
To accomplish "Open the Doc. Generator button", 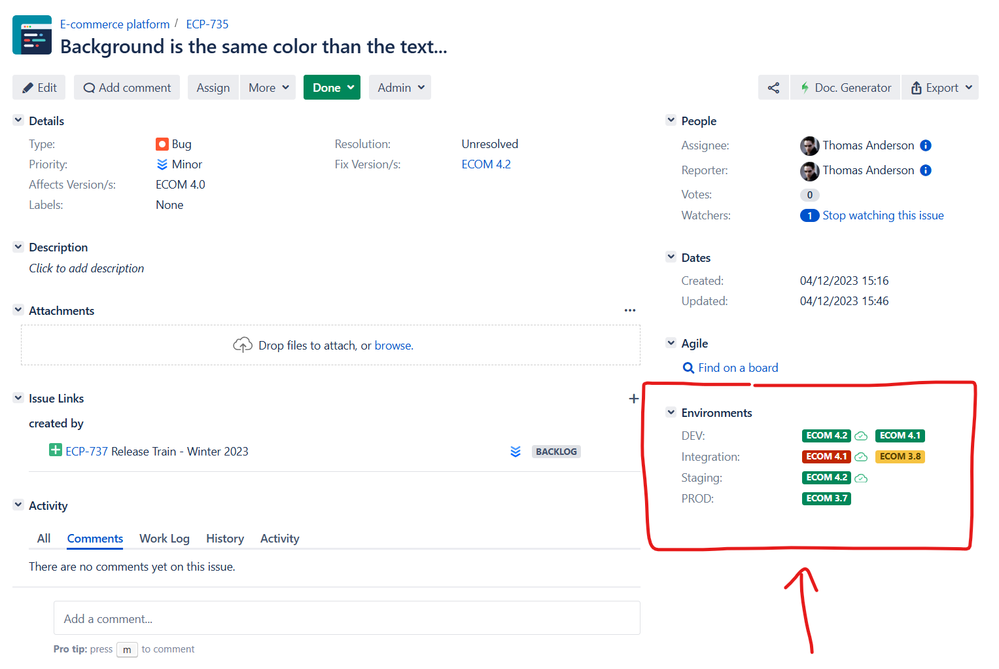I will point(845,88).
